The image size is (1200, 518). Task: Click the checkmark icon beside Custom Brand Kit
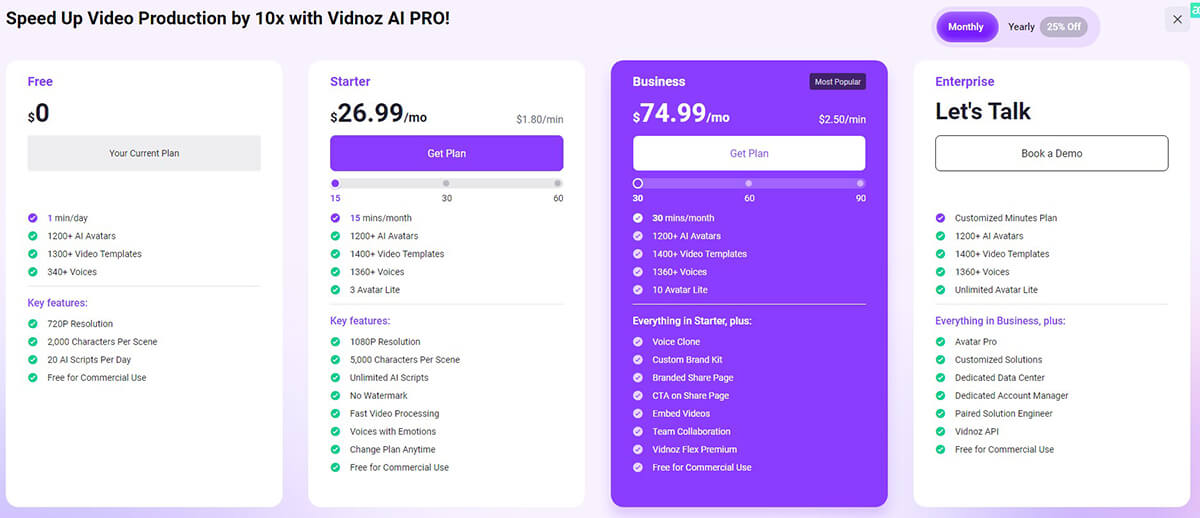coord(638,360)
